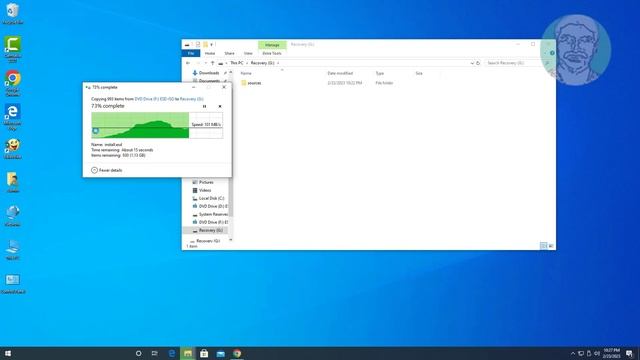Open Videos in the navigation pane

click(205, 191)
